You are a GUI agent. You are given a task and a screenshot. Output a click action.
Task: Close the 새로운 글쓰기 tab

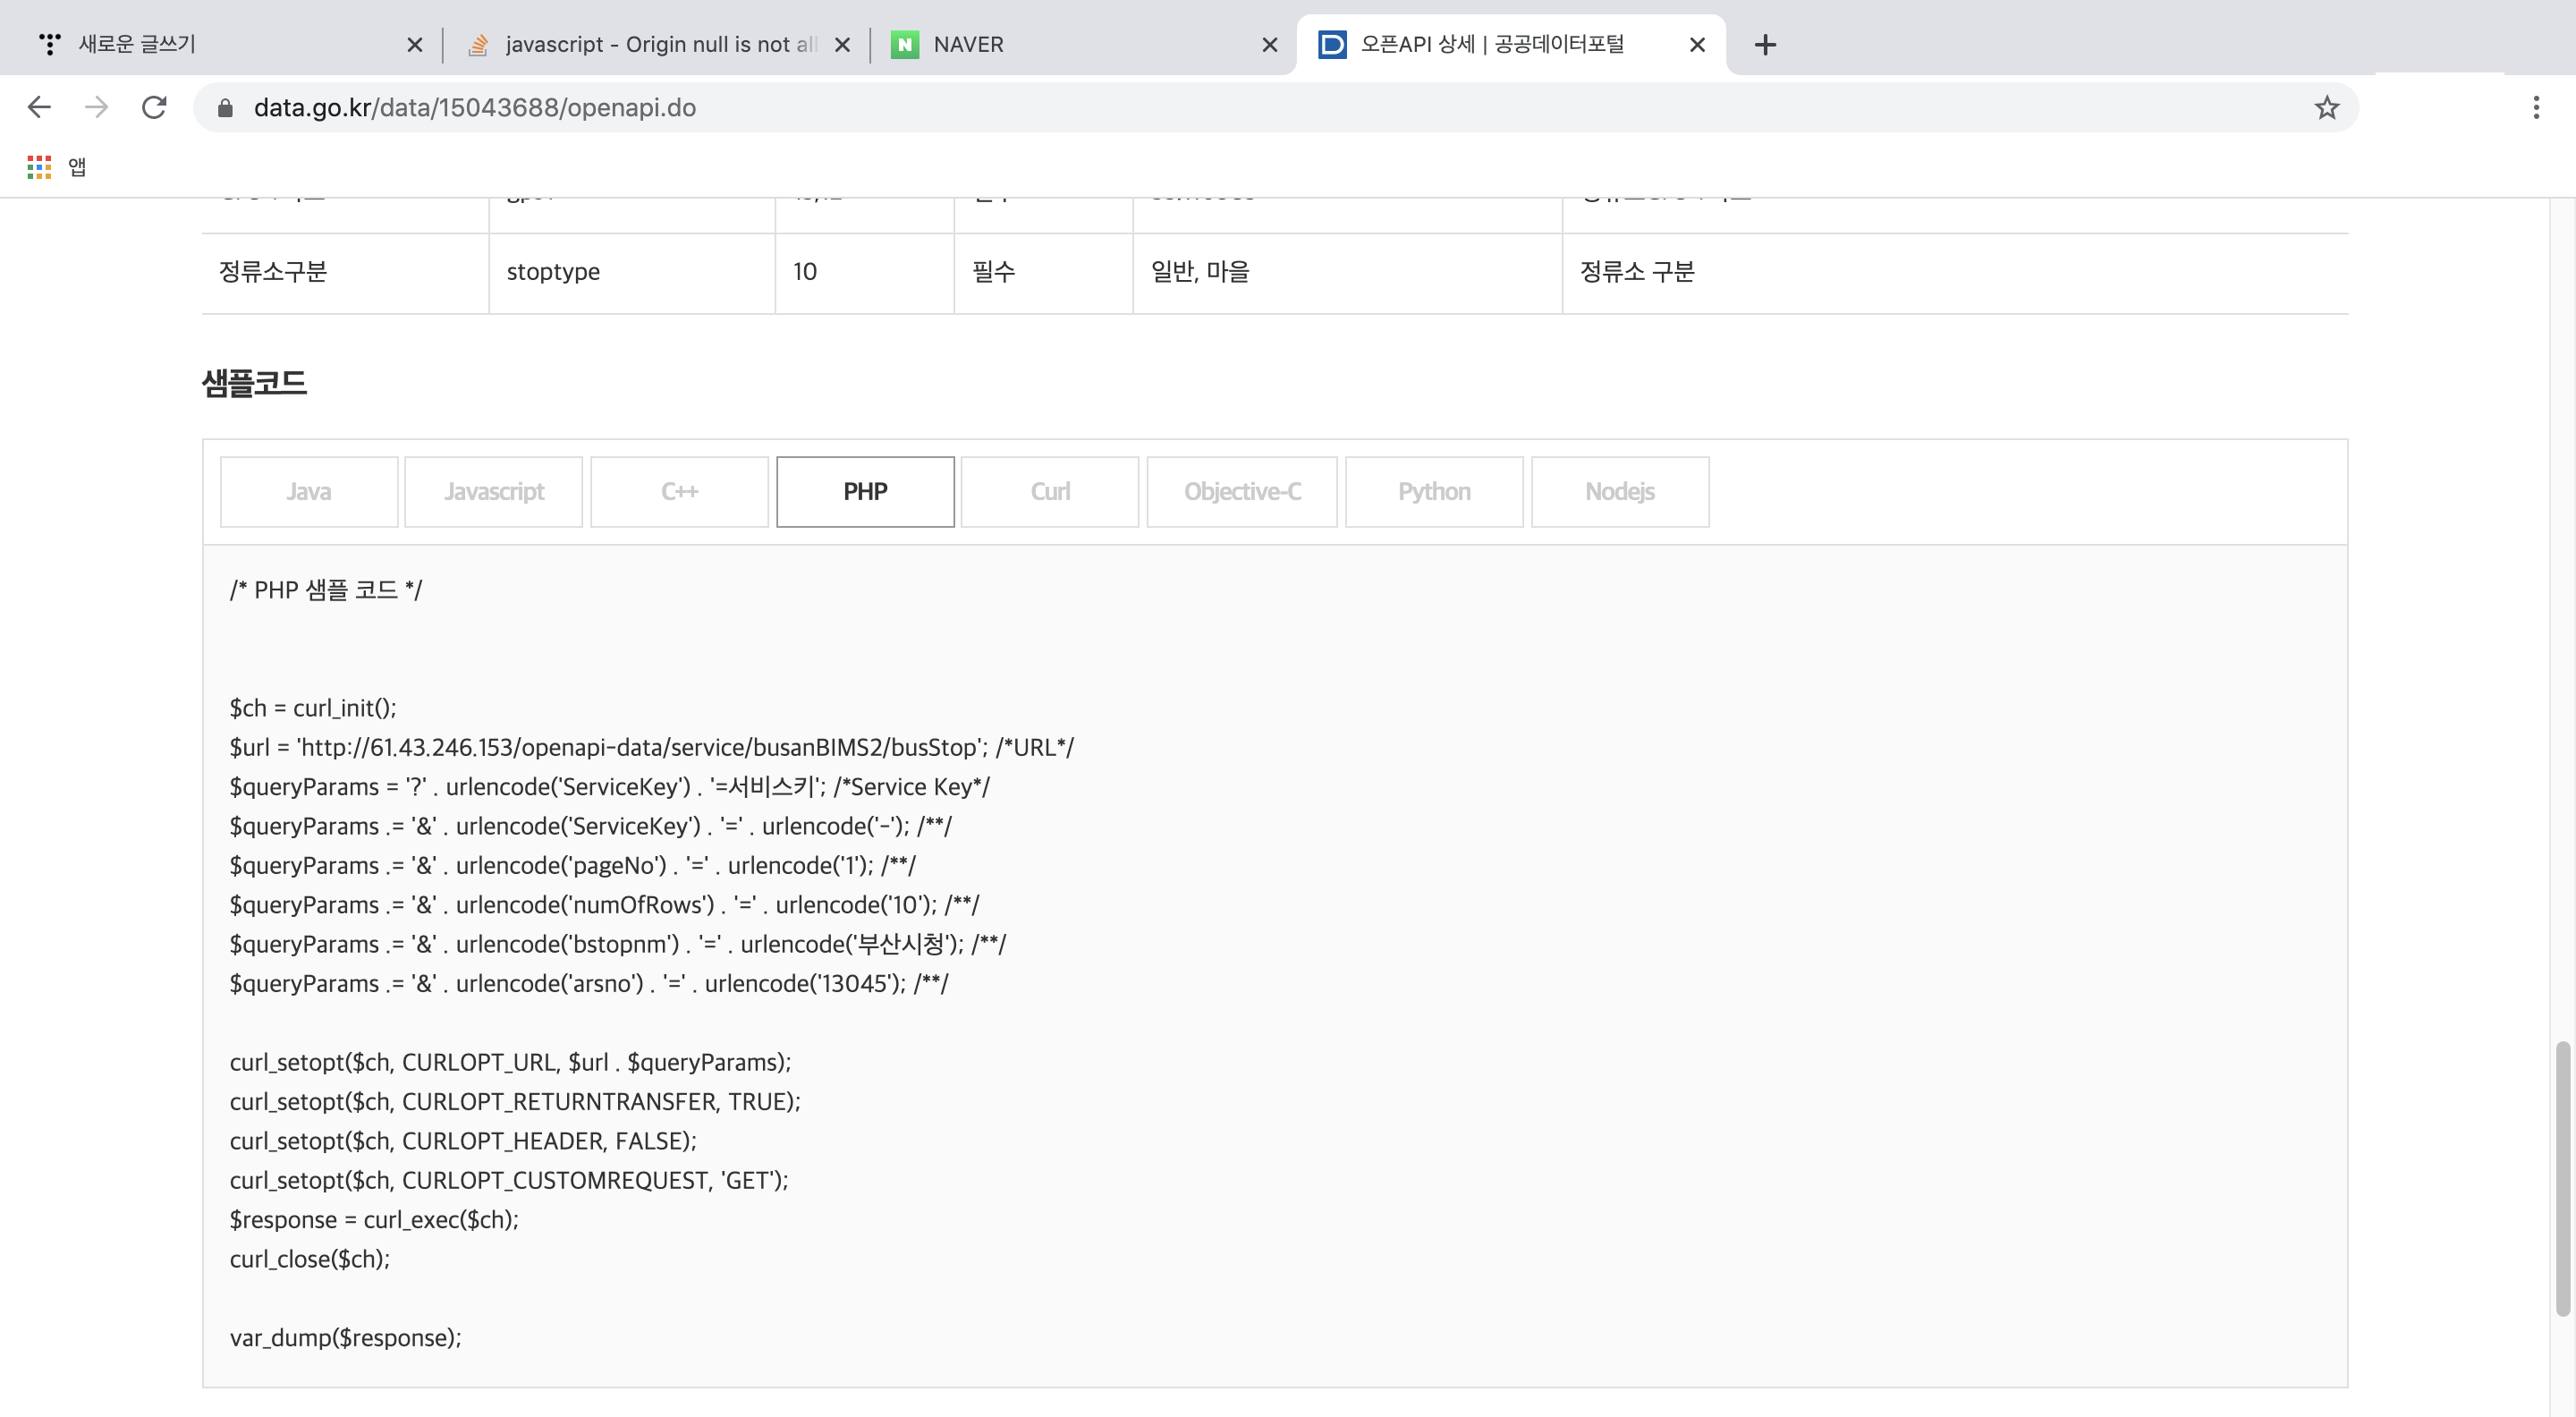[x=415, y=44]
